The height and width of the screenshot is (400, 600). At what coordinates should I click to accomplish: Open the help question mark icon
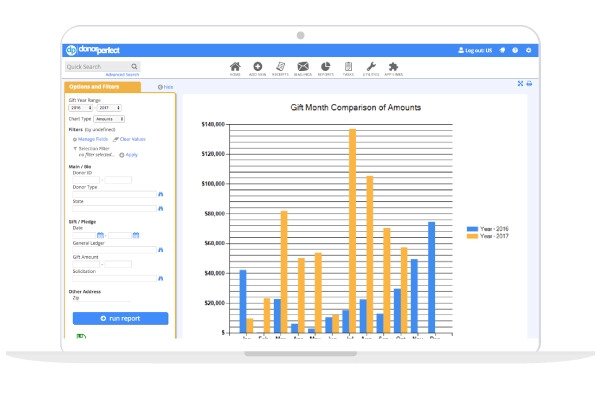(515, 50)
